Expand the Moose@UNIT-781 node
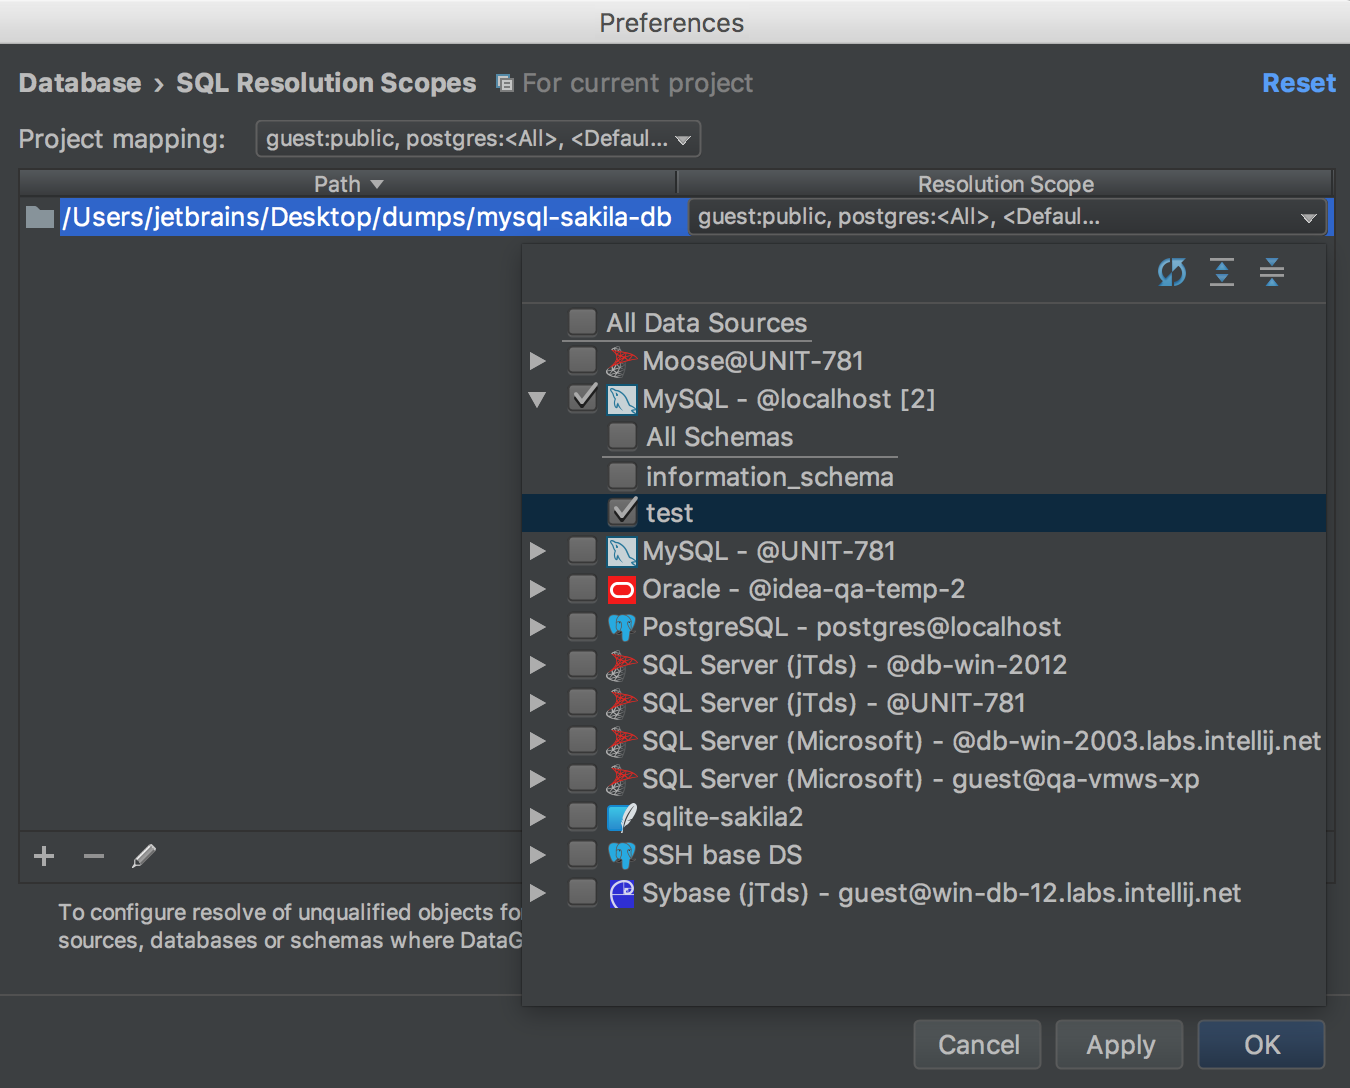Viewport: 1350px width, 1088px height. 538,361
